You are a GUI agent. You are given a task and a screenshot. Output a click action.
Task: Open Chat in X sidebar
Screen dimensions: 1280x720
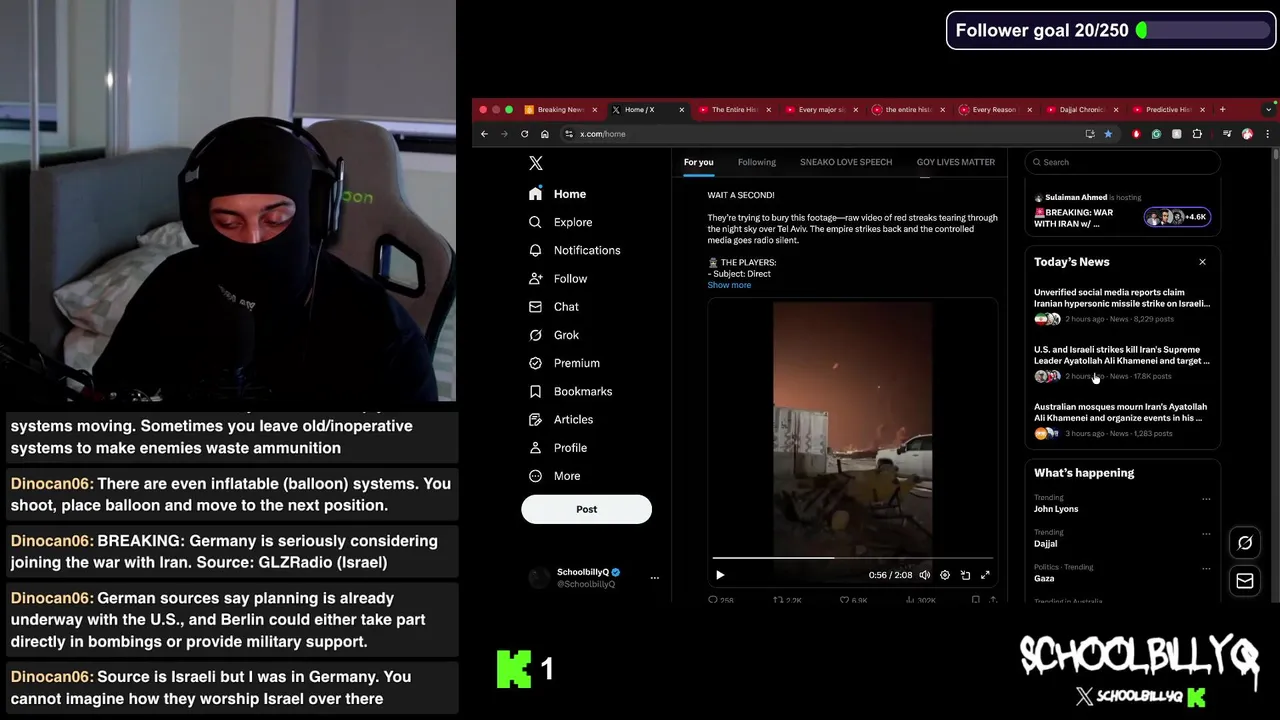[553, 307]
